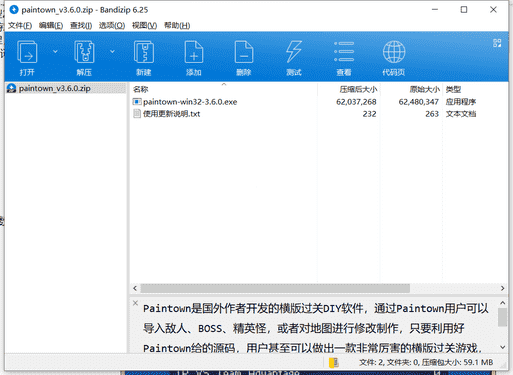Open the View (视图) menu
513x375 pixels.
(x=144, y=26)
